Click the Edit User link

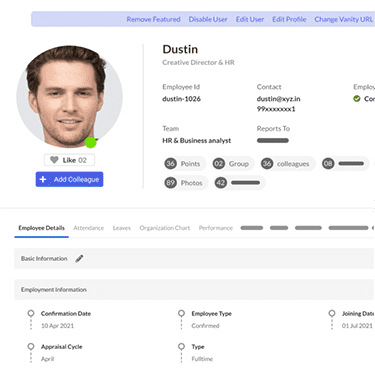pyautogui.click(x=250, y=19)
